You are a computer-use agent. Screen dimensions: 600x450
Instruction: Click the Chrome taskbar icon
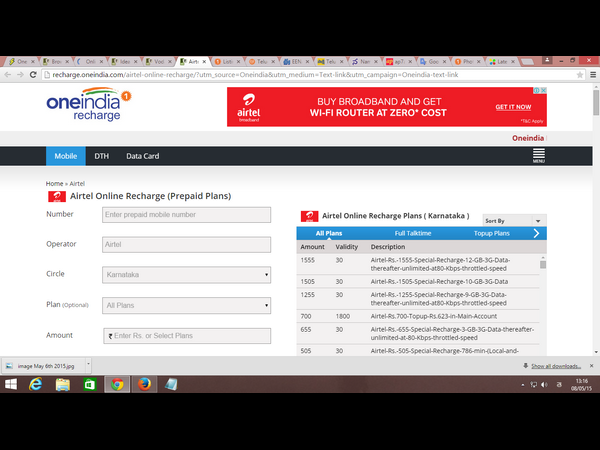(x=117, y=384)
